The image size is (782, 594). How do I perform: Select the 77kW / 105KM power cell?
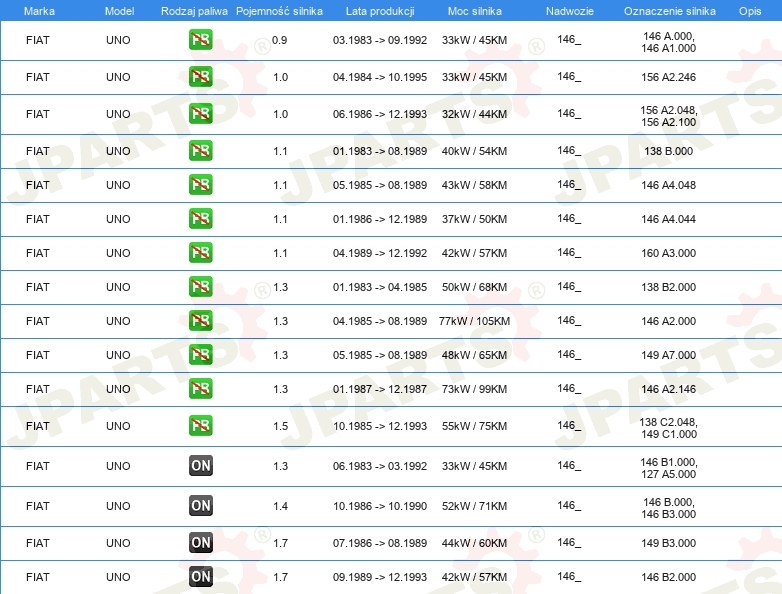click(x=474, y=321)
